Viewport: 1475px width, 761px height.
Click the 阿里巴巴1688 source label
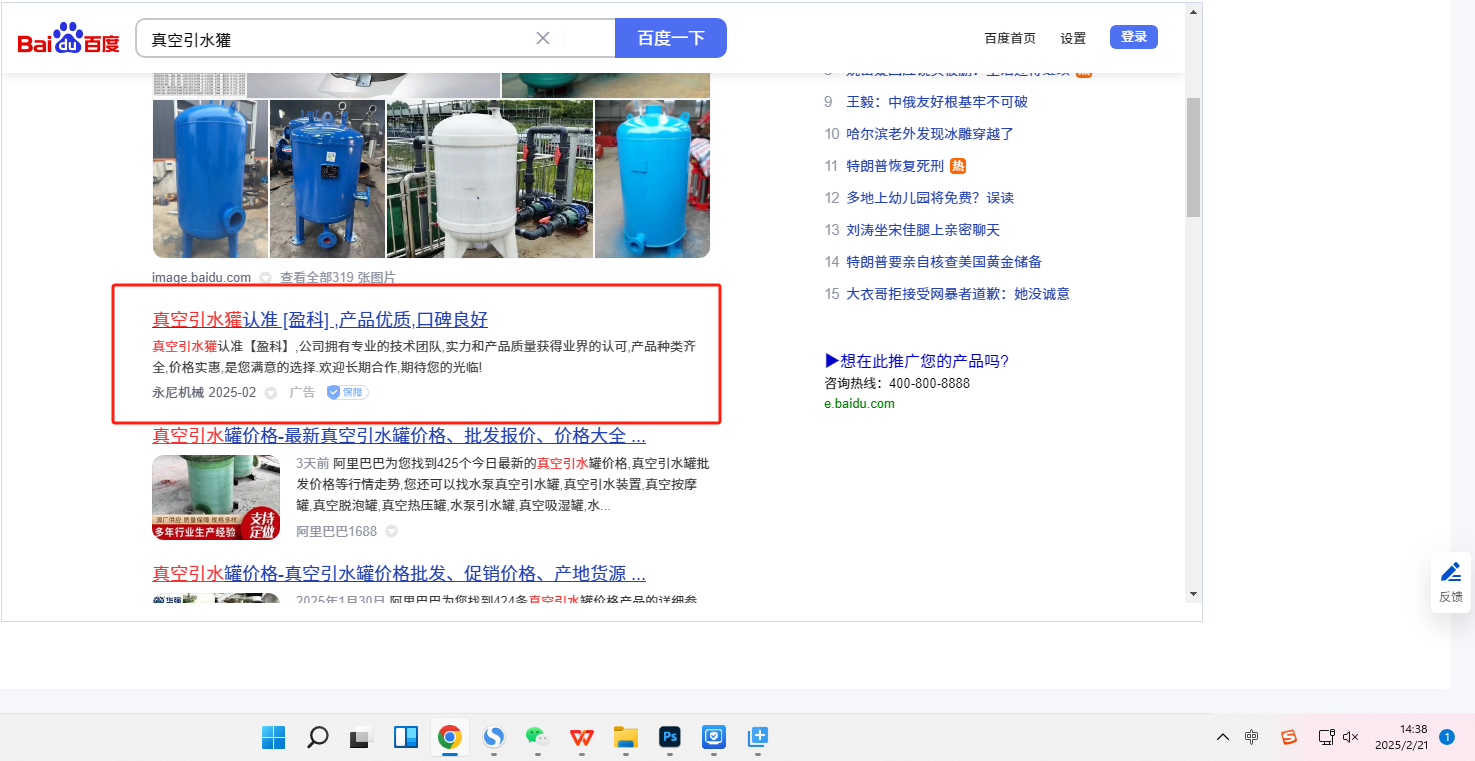point(337,531)
